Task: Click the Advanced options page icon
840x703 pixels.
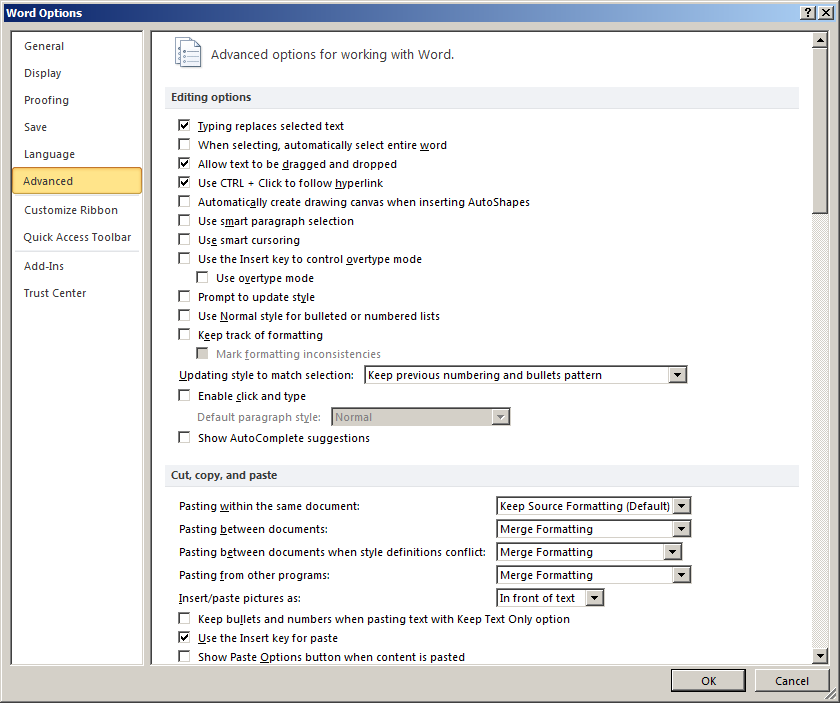Action: [x=187, y=53]
